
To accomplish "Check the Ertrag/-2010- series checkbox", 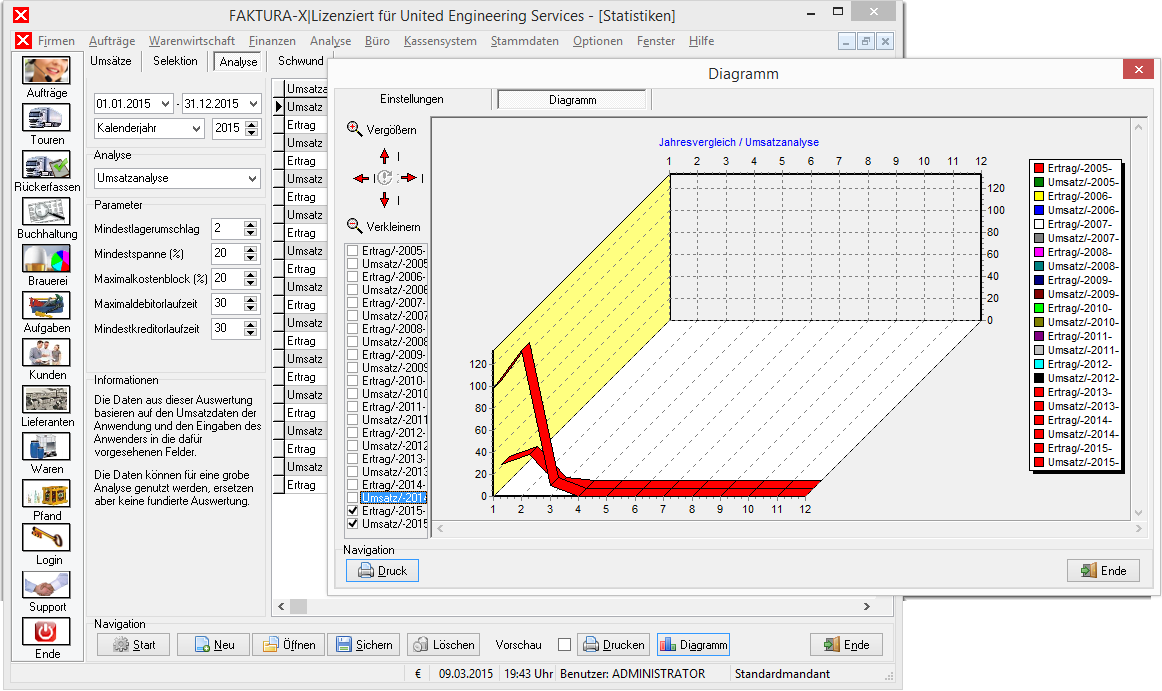I will [x=353, y=381].
